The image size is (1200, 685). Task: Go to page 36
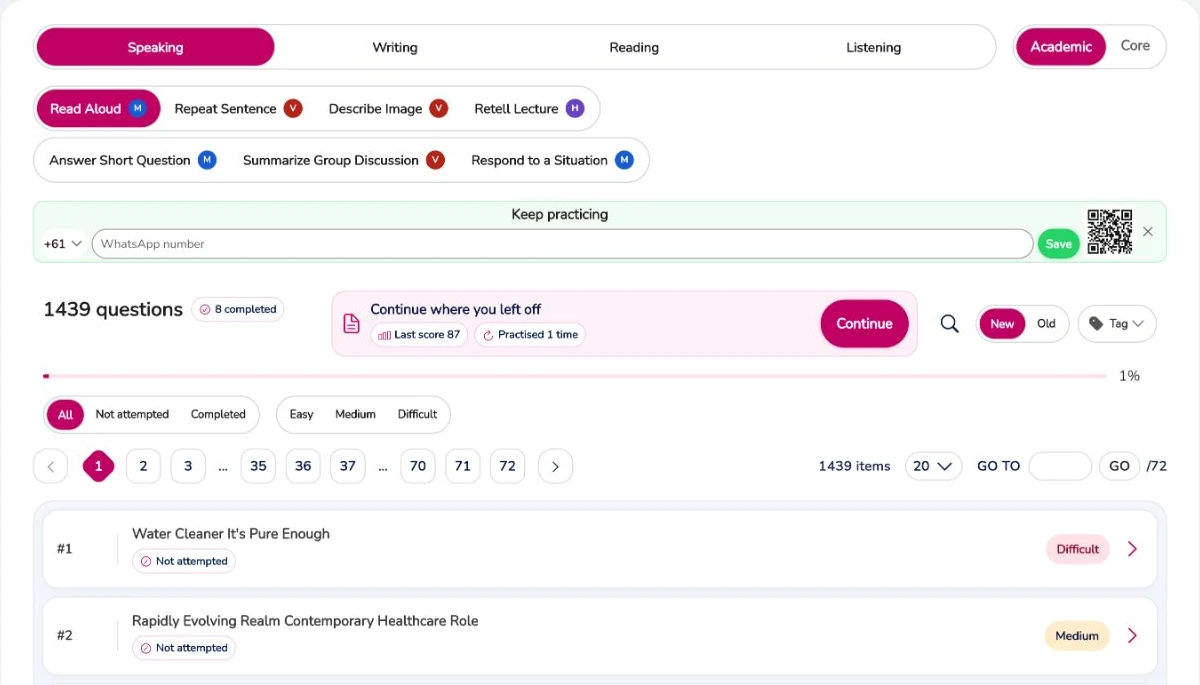pyautogui.click(x=303, y=466)
